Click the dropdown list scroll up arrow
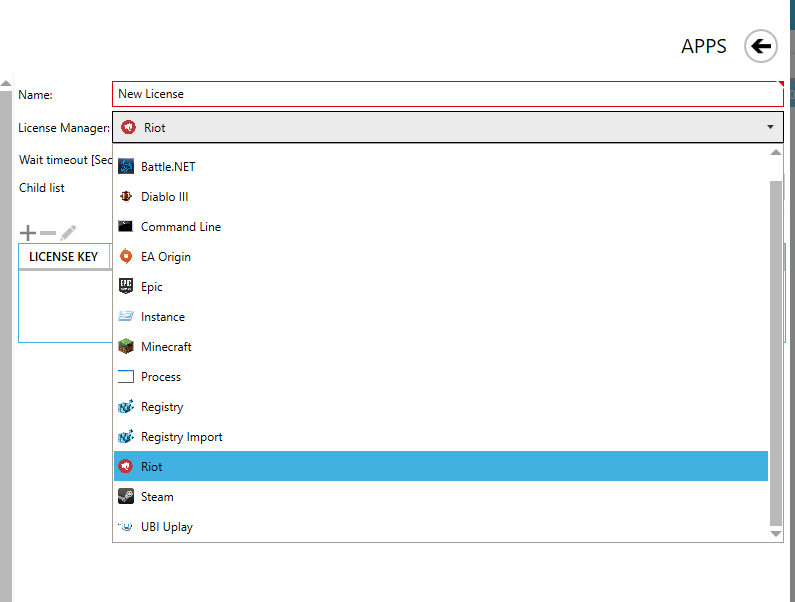The width and height of the screenshot is (795, 602). click(x=775, y=152)
